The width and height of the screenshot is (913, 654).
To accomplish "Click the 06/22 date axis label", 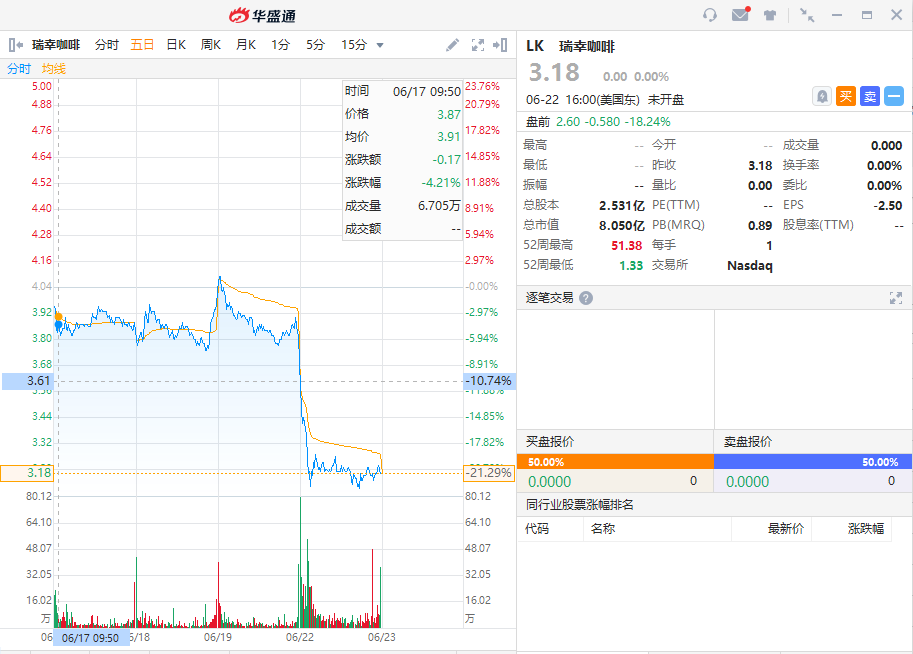I will tap(300, 637).
